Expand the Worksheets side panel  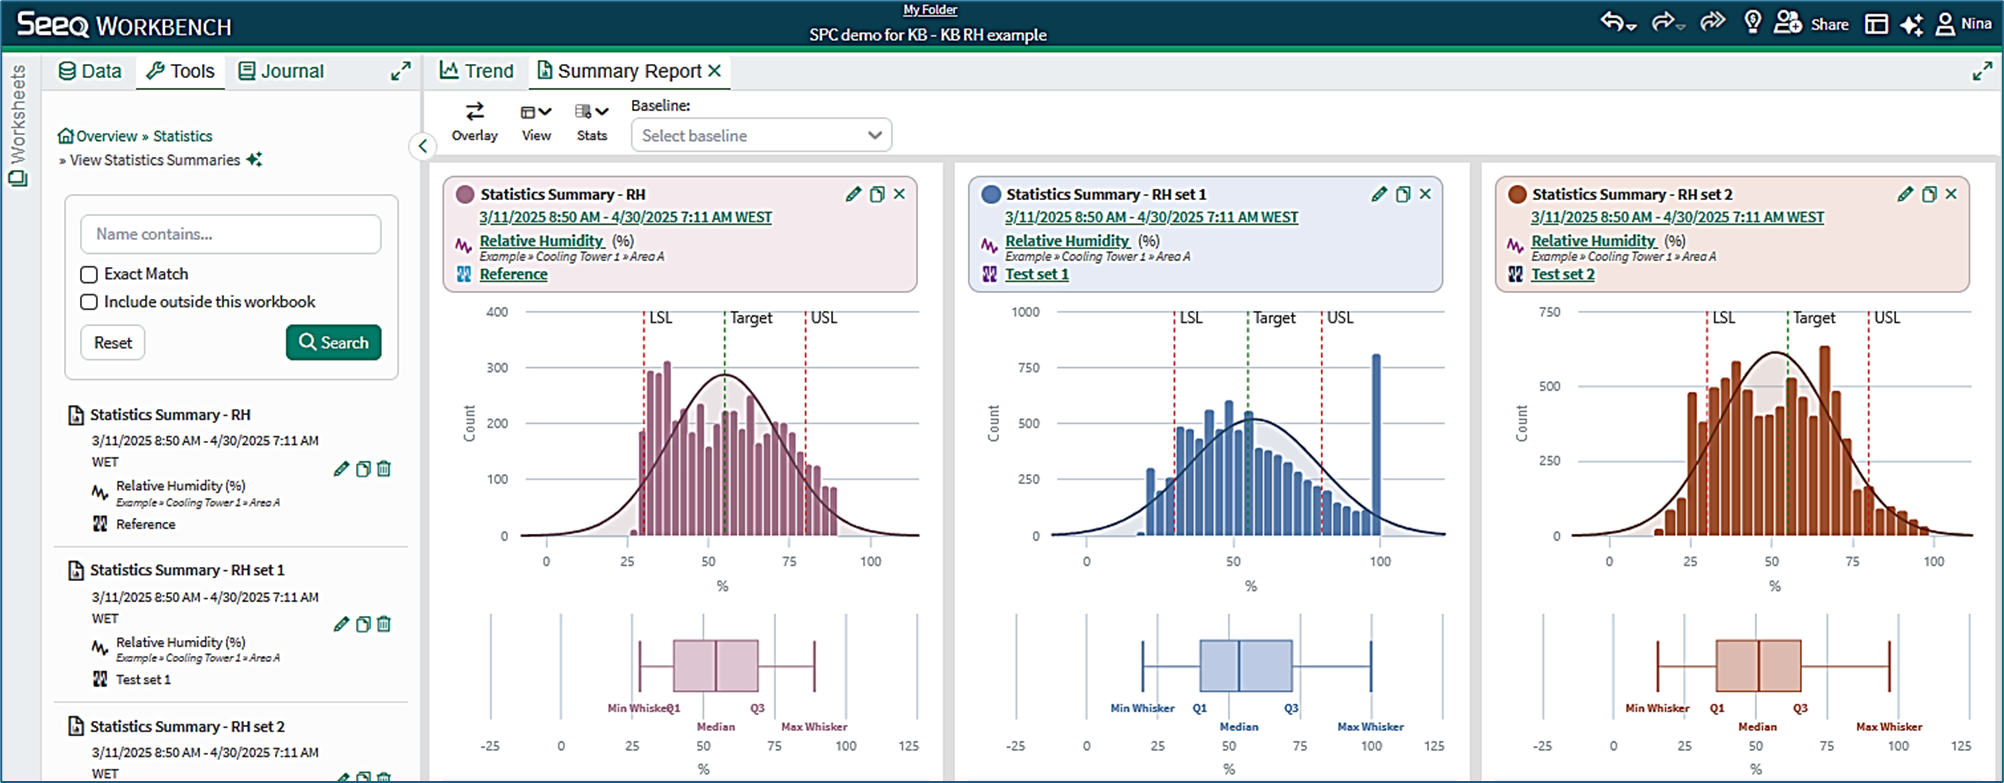[x=18, y=125]
